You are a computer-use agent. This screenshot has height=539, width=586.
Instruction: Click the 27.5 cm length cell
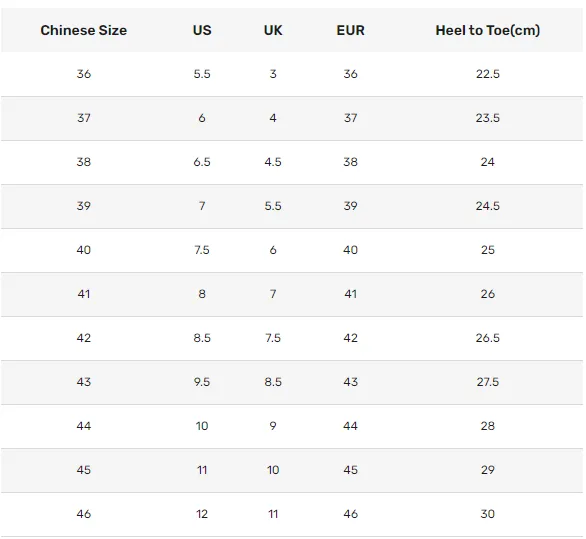488,382
